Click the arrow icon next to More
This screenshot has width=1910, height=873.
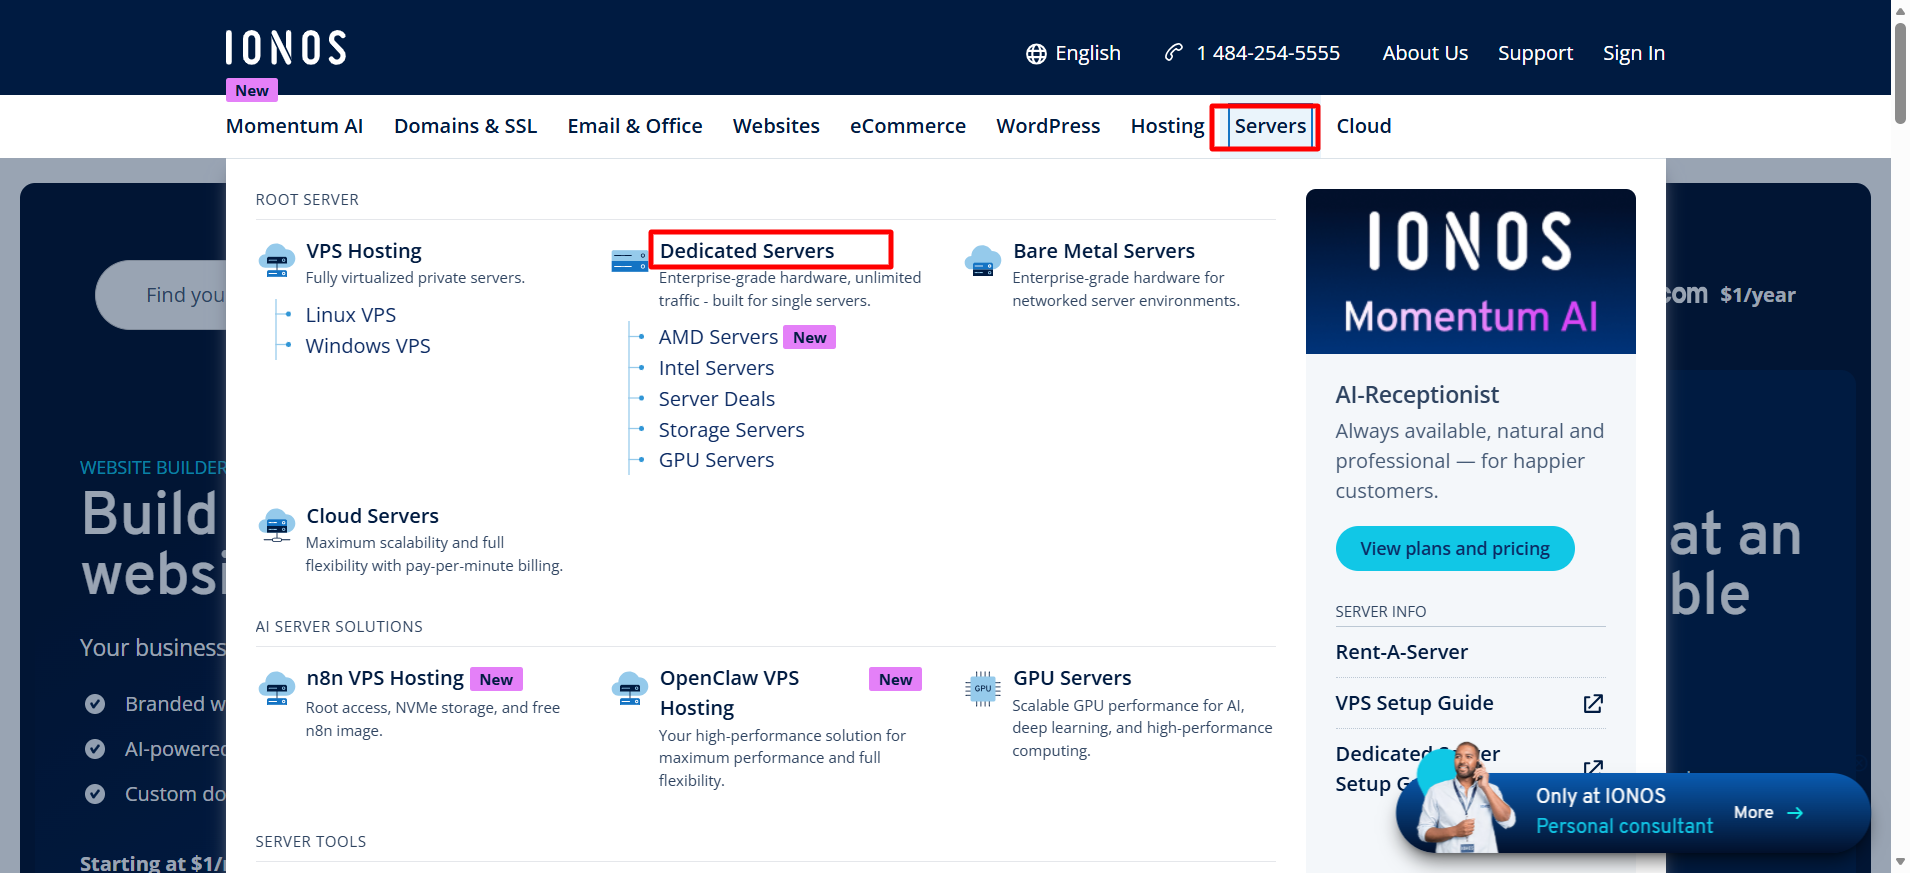click(1795, 813)
